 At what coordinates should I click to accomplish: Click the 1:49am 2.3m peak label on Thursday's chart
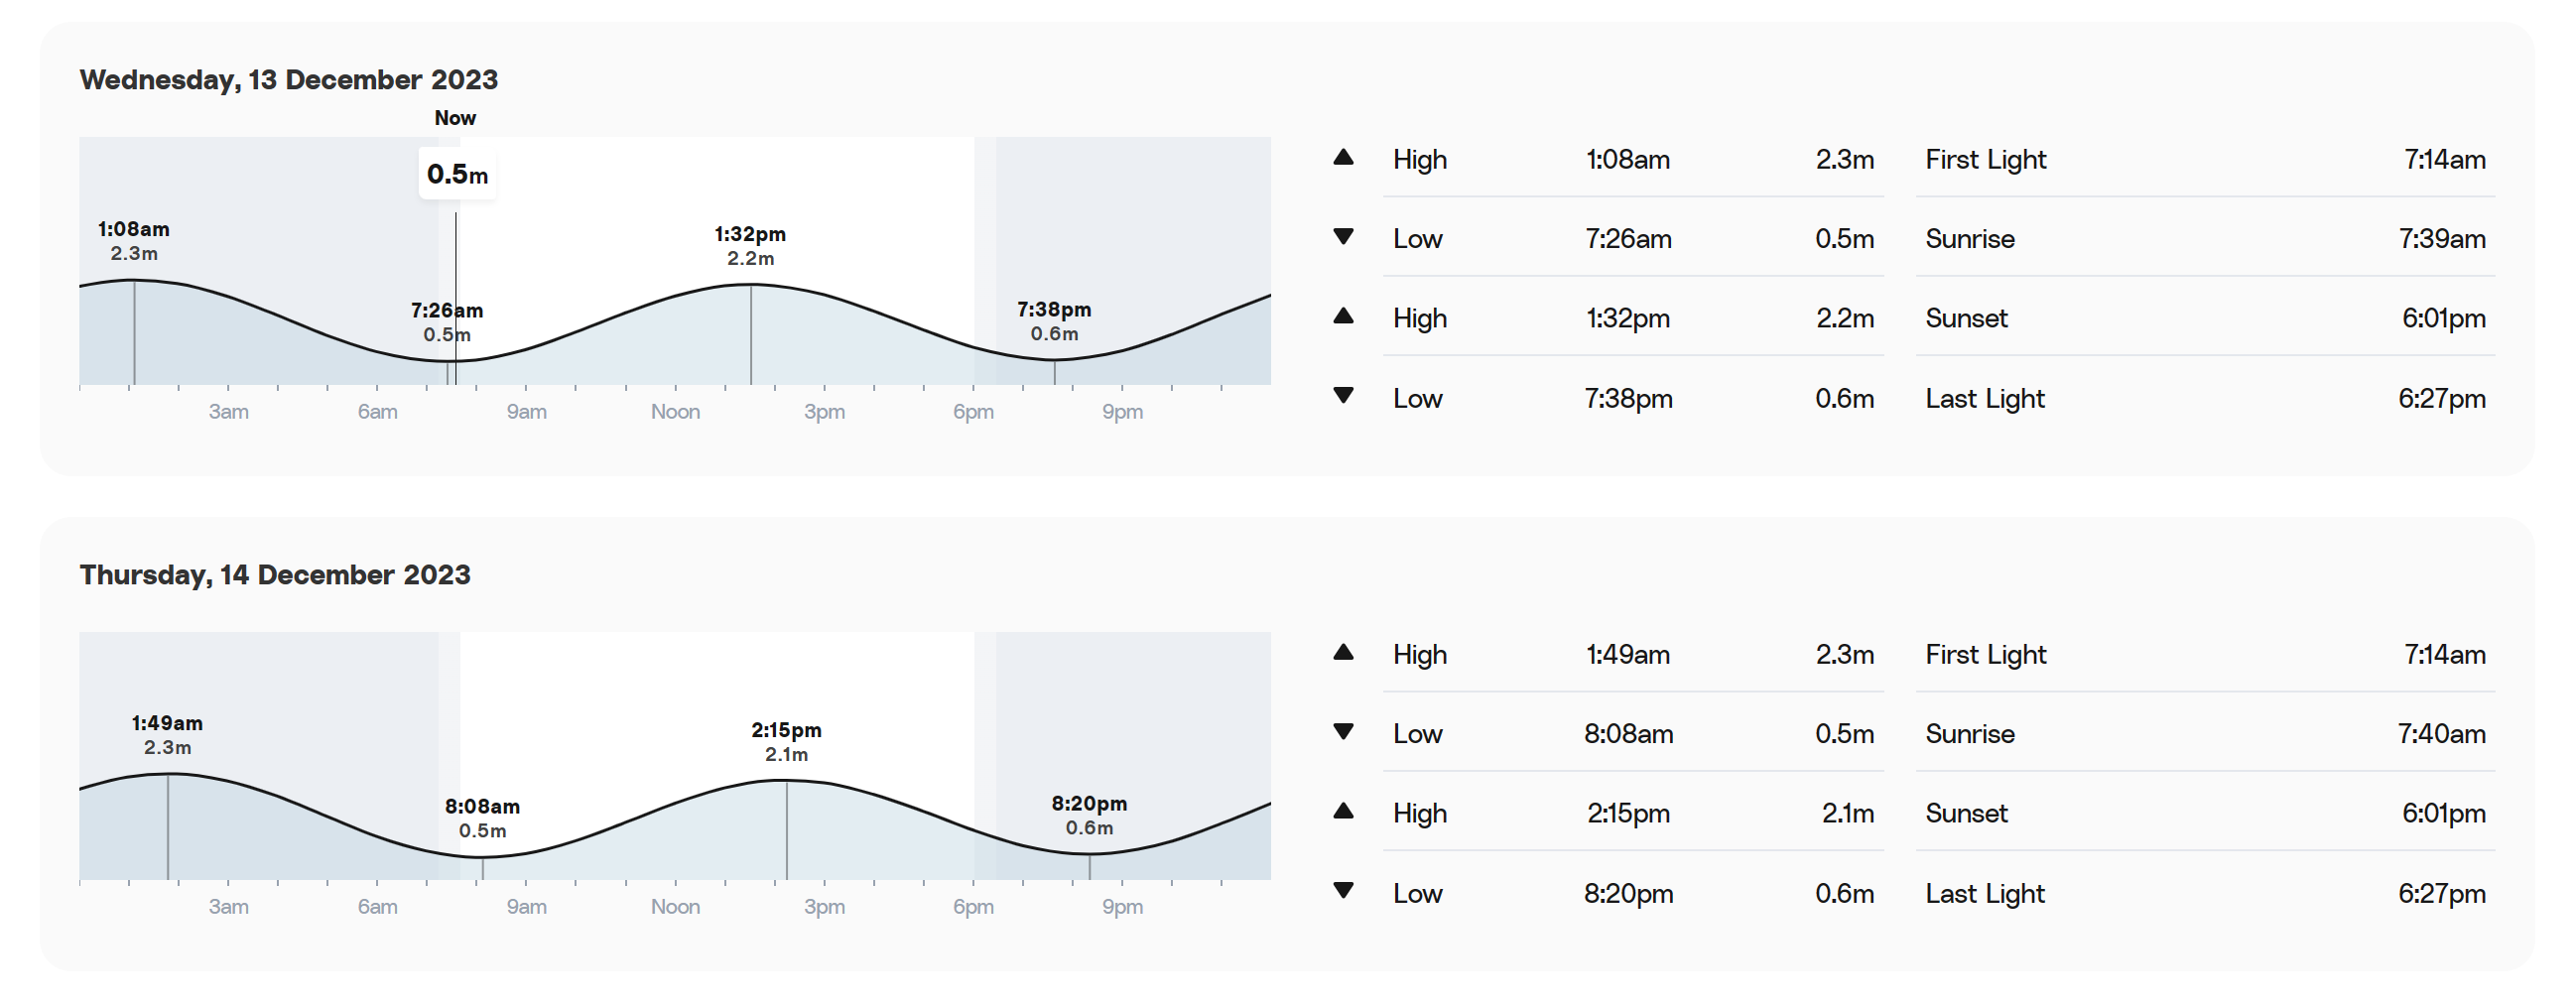coord(167,734)
